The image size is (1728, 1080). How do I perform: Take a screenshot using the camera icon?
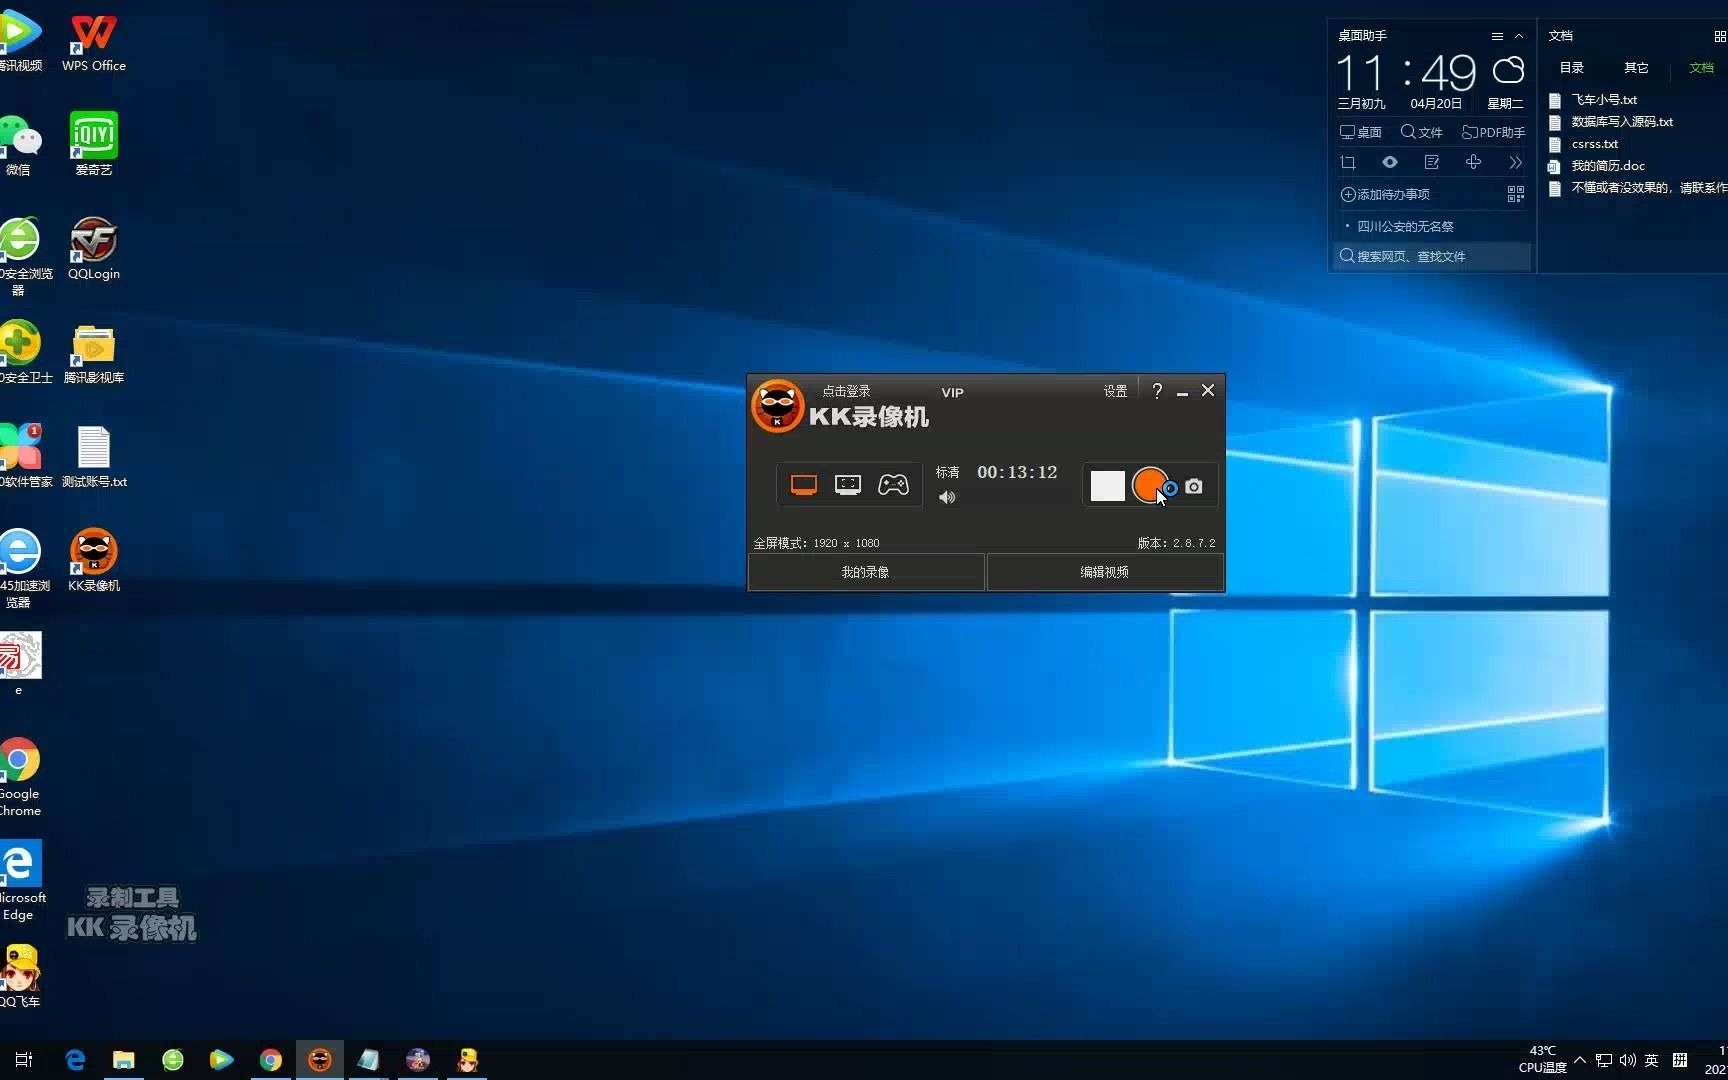pos(1193,486)
